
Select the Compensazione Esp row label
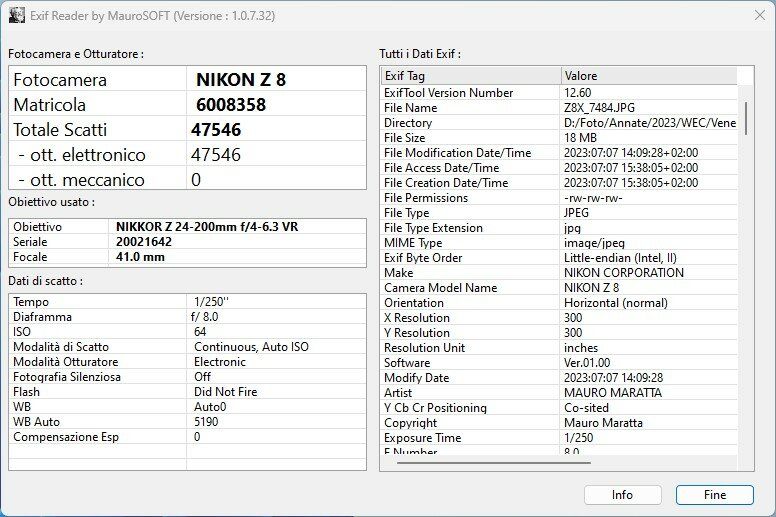[x=66, y=437]
